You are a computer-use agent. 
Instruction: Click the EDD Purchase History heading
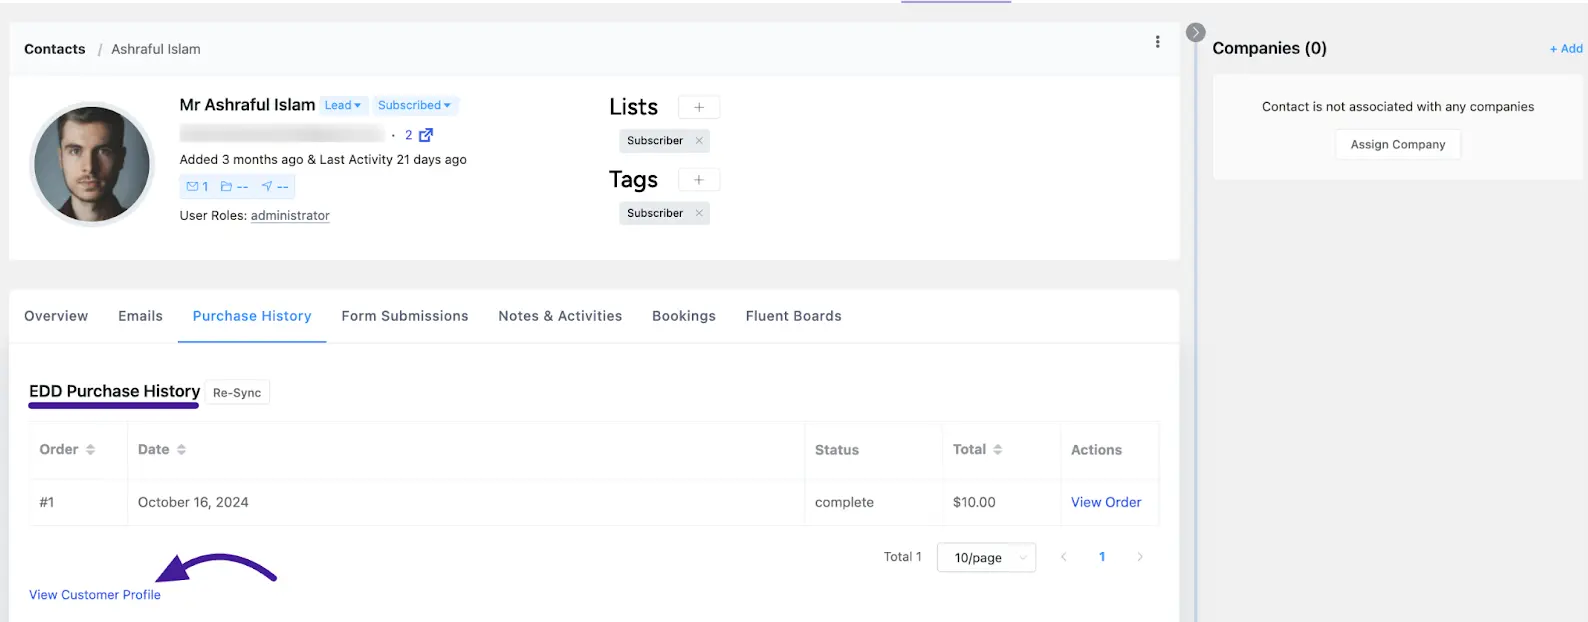tap(114, 391)
